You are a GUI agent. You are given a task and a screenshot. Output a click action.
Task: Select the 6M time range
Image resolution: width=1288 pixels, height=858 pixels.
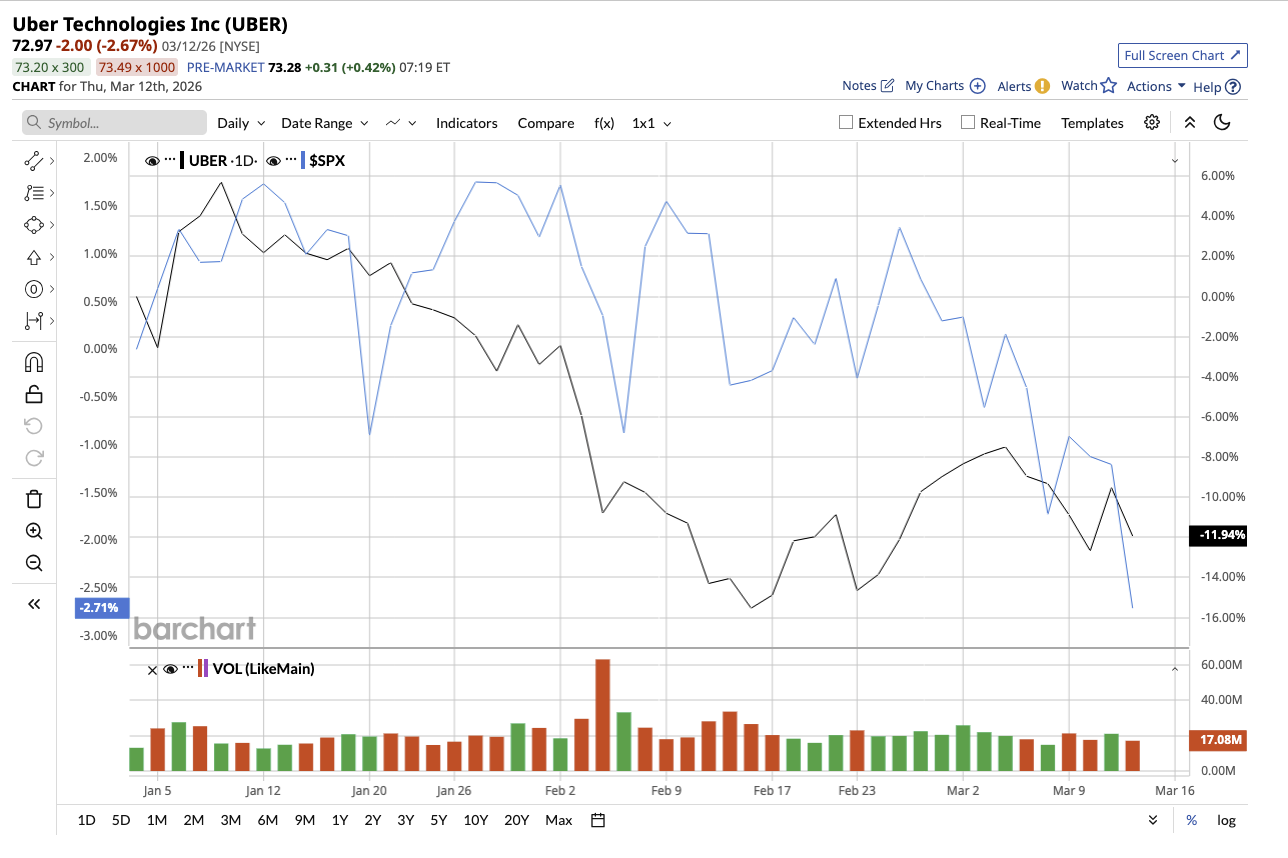(267, 820)
